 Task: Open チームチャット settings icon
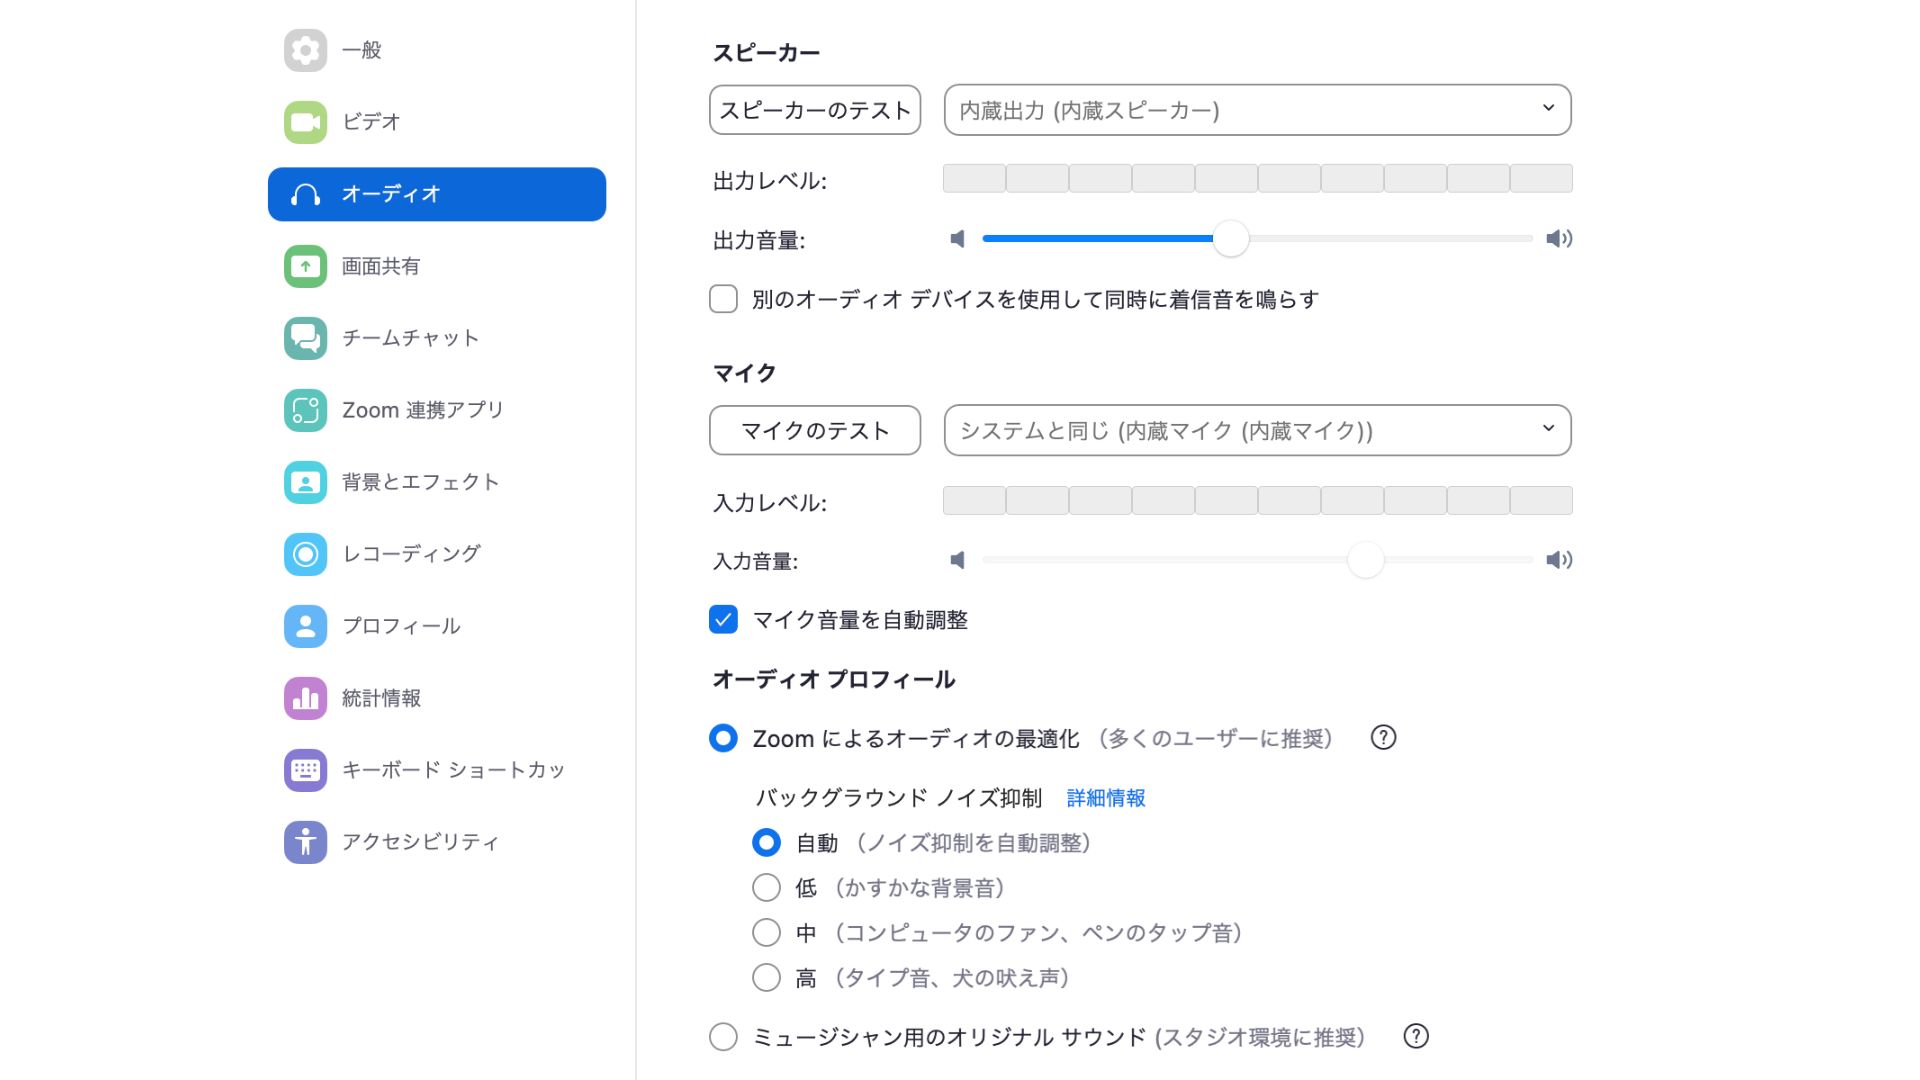305,338
